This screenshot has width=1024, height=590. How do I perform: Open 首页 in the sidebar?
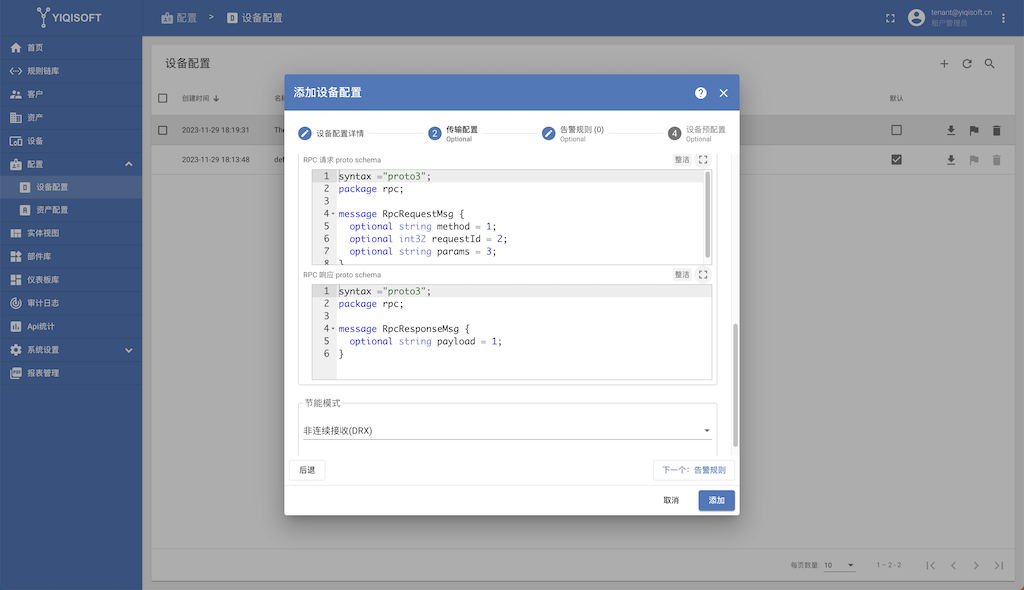tap(71, 48)
